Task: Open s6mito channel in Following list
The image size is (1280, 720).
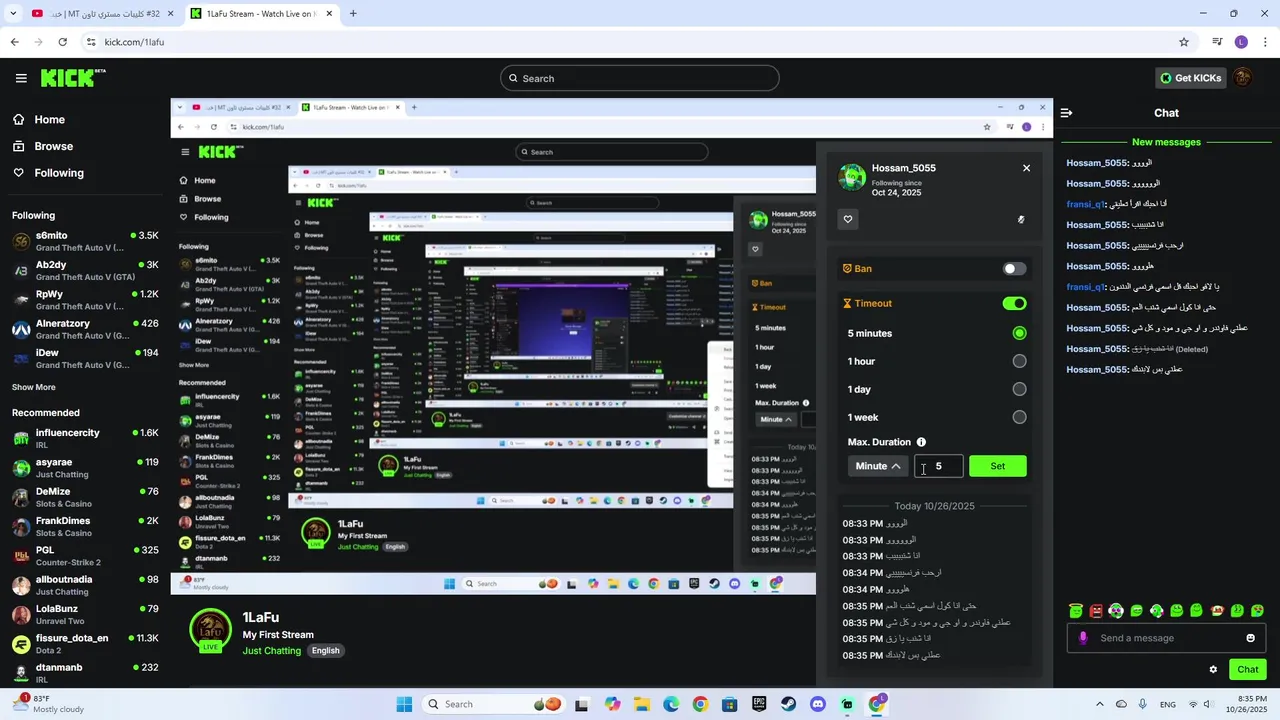Action: click(x=85, y=241)
